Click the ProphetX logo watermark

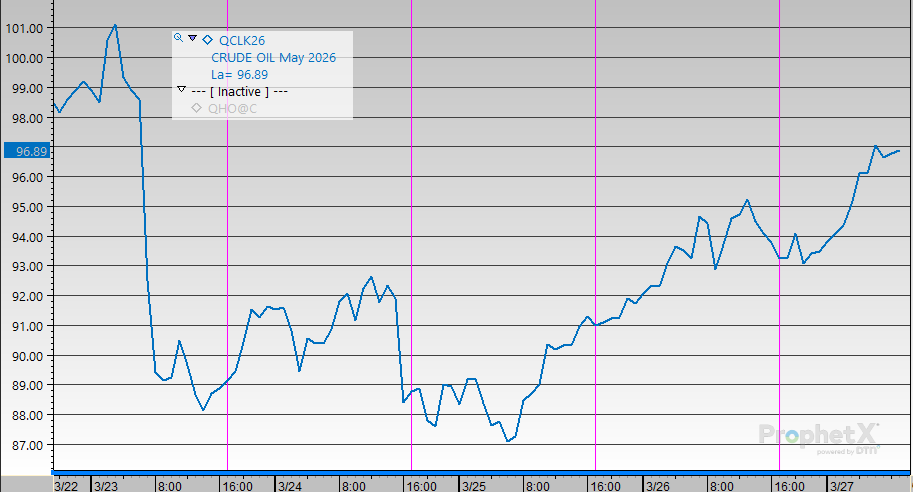coord(819,437)
